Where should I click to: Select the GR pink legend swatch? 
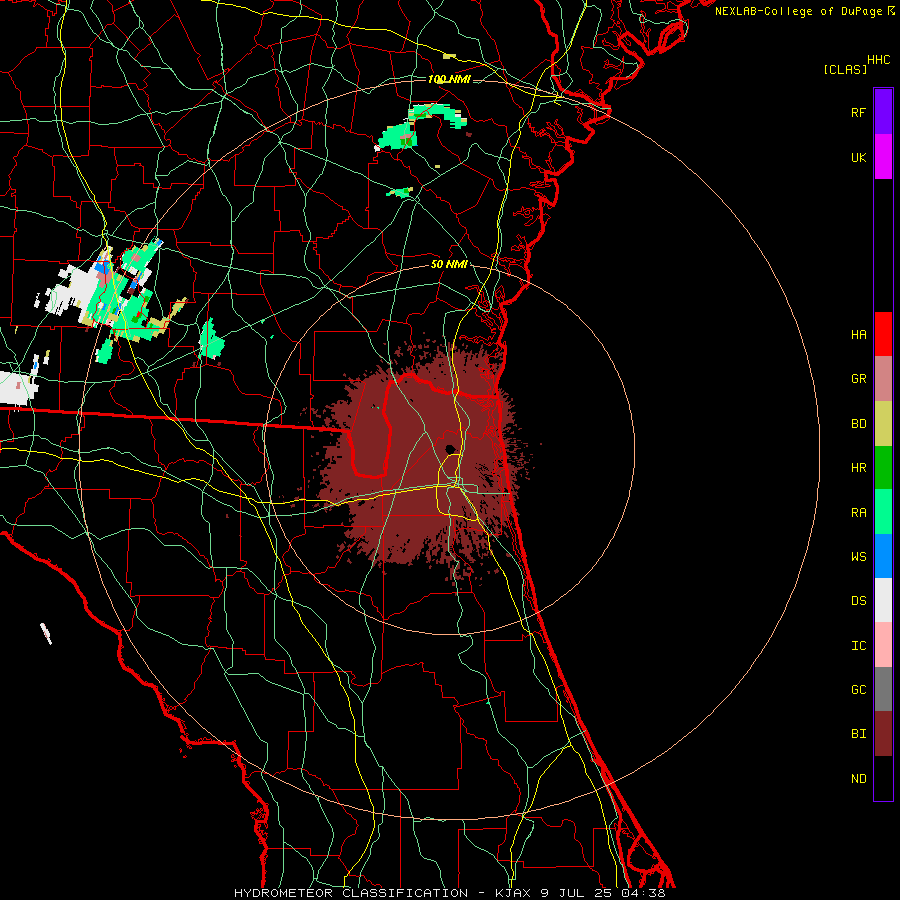(x=883, y=379)
